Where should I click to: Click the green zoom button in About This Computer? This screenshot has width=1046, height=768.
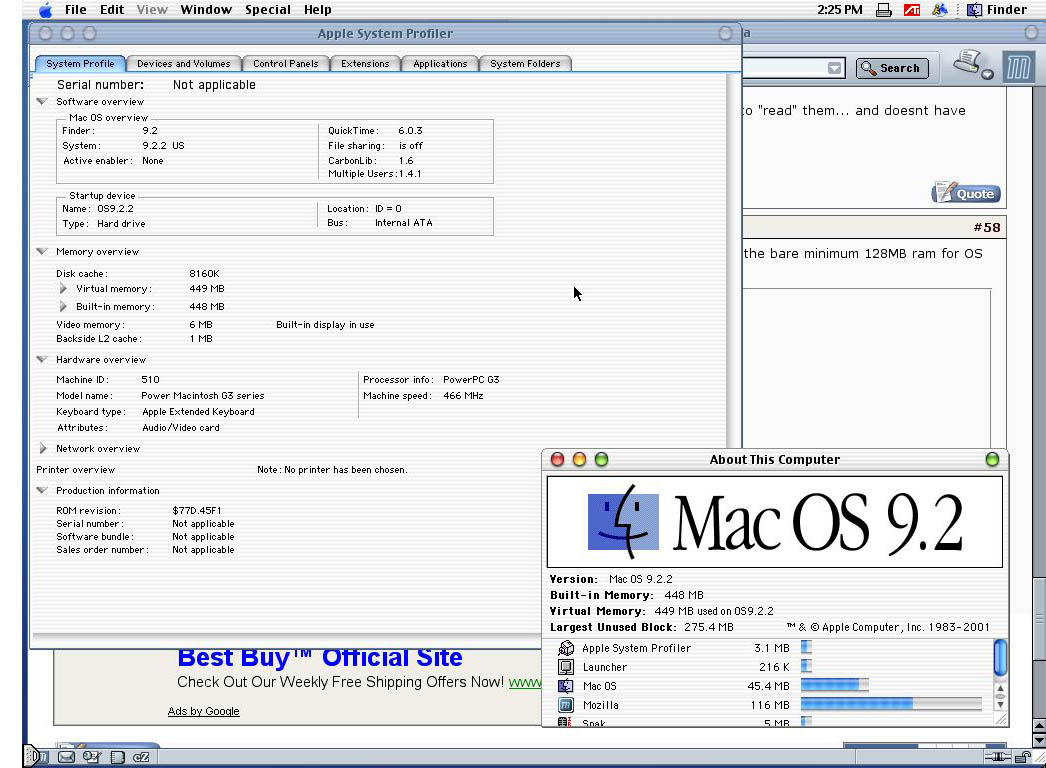(601, 459)
